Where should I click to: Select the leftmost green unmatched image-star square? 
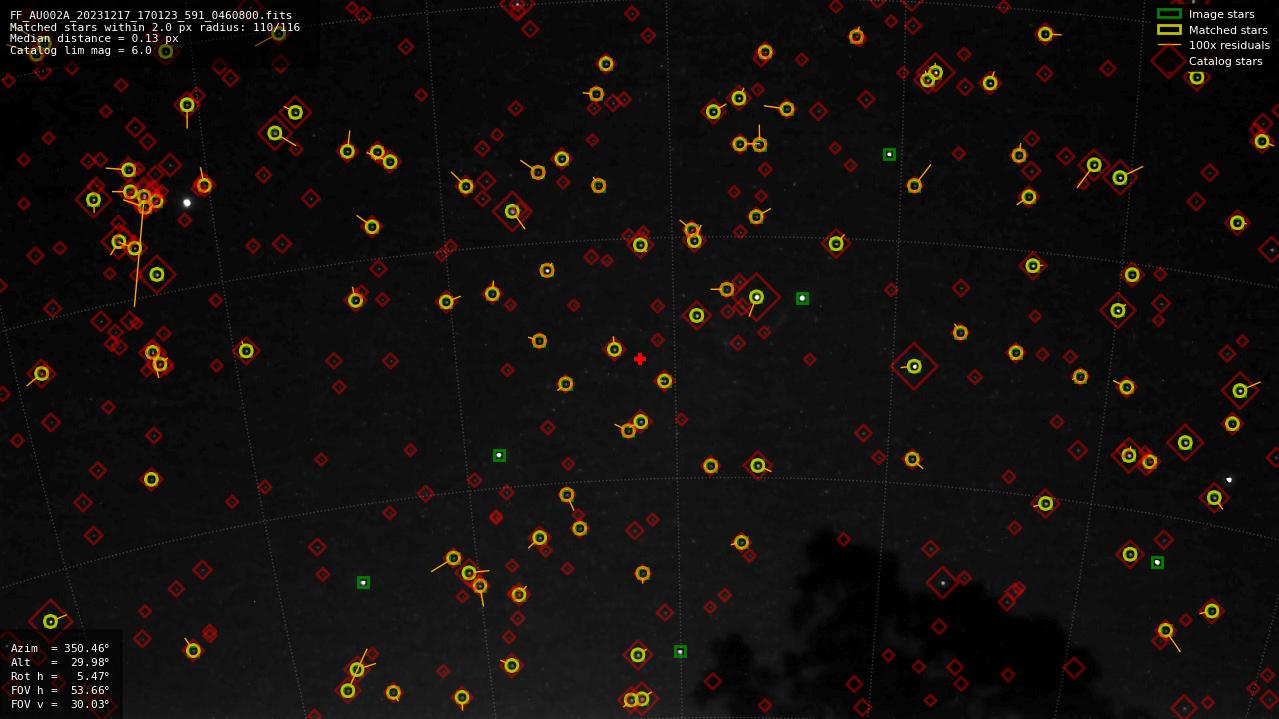(x=363, y=582)
